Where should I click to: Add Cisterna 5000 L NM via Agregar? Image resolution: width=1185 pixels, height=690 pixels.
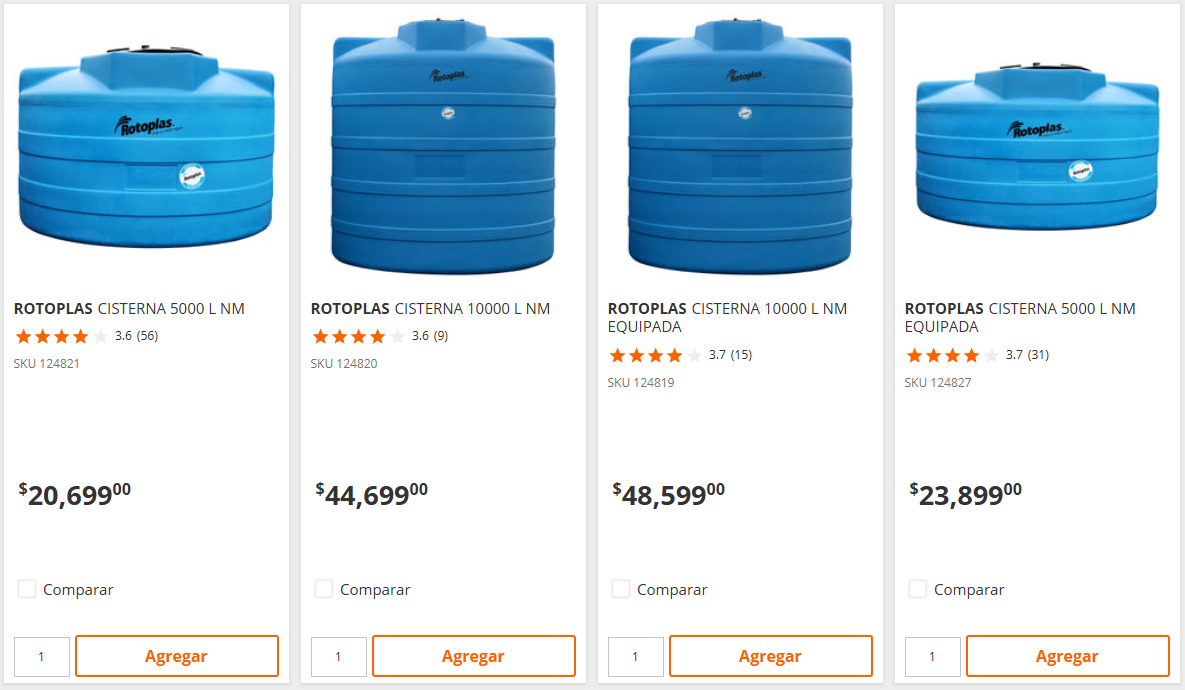coord(177,656)
